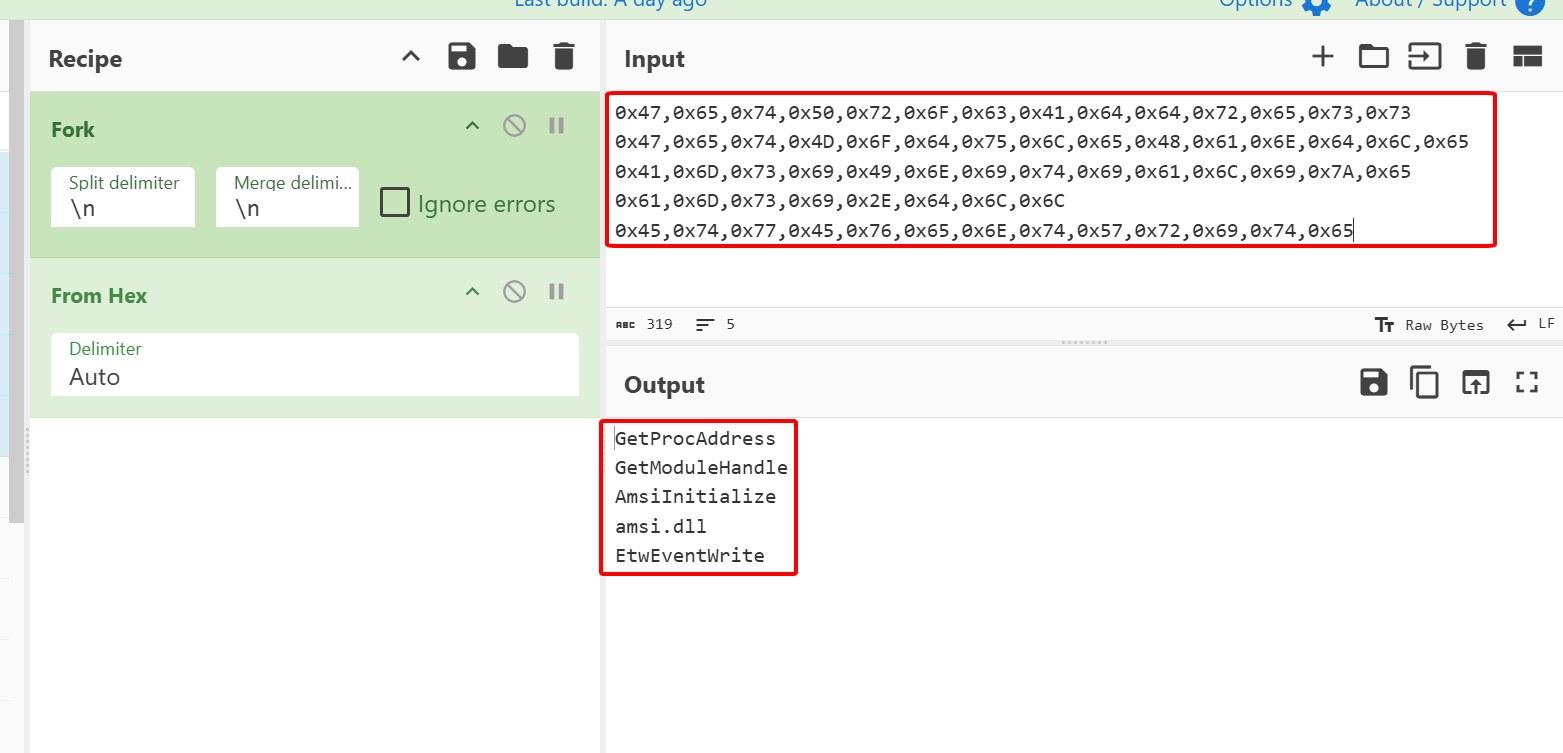Viewport: 1563px width, 753px height.
Task: Collapse the Fork operation arguments
Action: (x=473, y=126)
